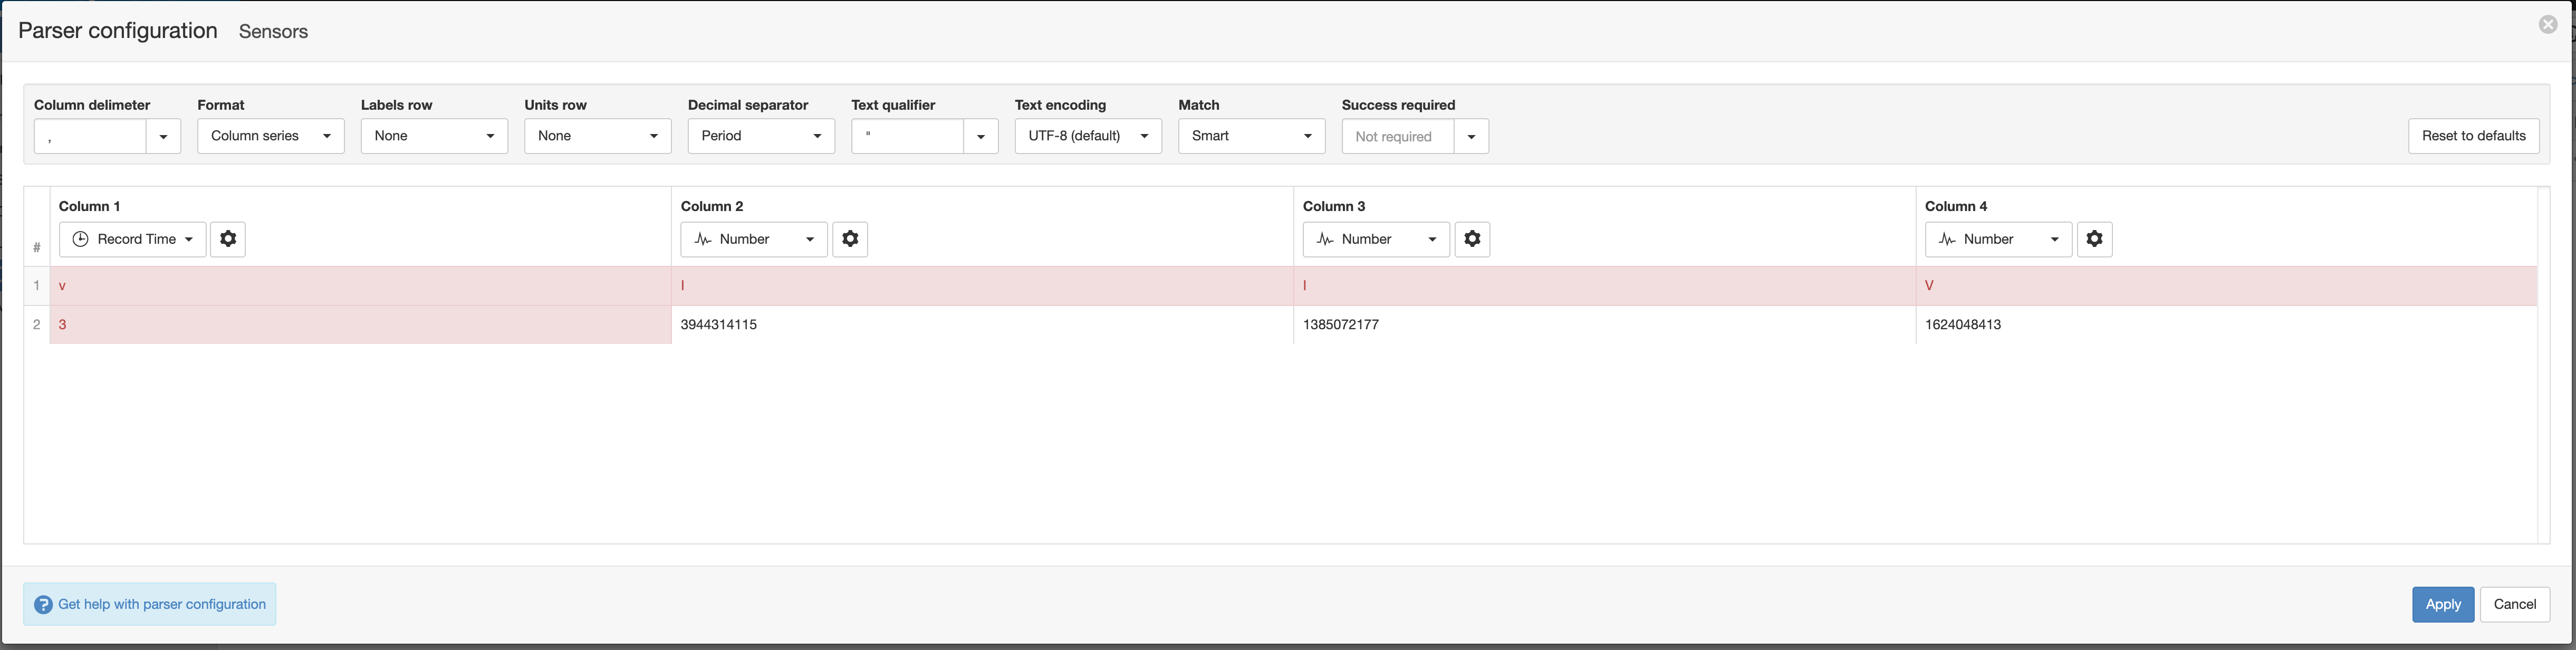Open the Match Smart dropdown
The height and width of the screenshot is (650, 2576).
pos(1251,136)
